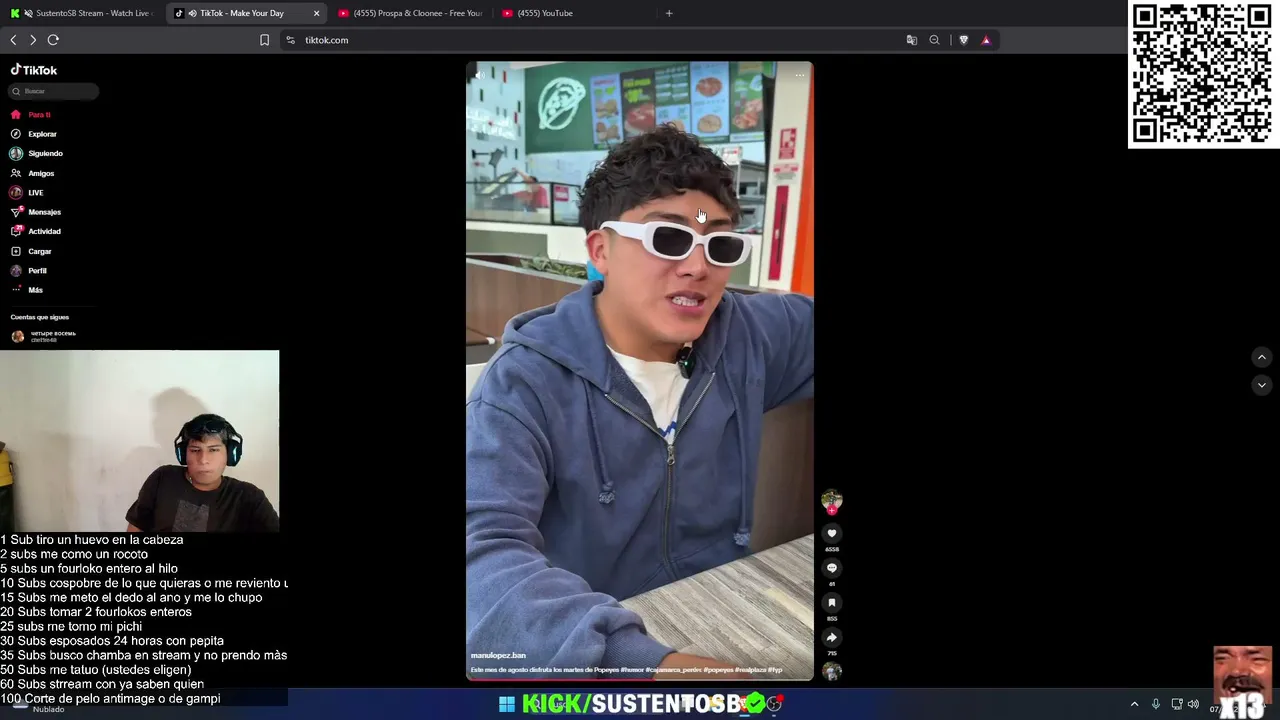
Task: Open the Brave Shields lion icon
Action: coord(963,40)
